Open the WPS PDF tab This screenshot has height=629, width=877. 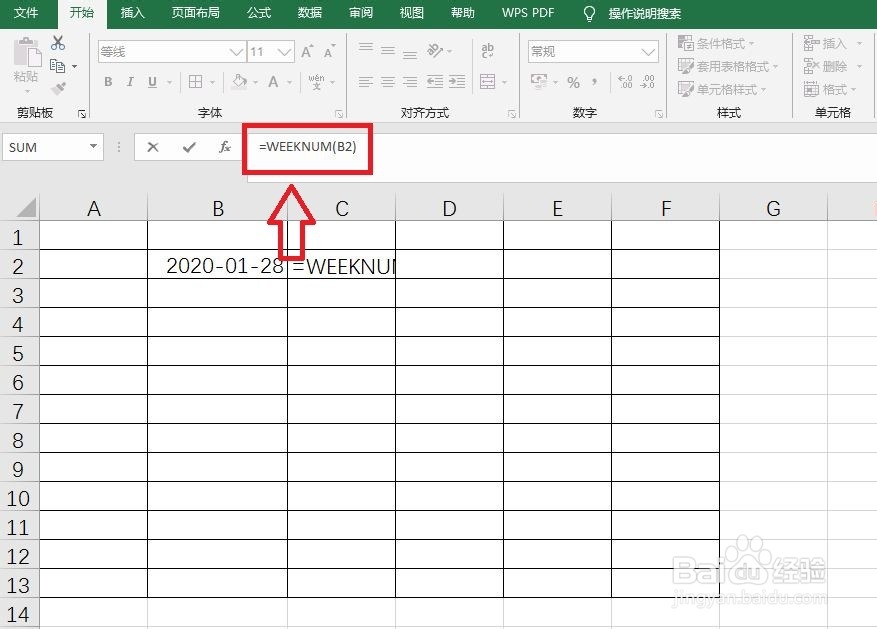click(x=528, y=13)
